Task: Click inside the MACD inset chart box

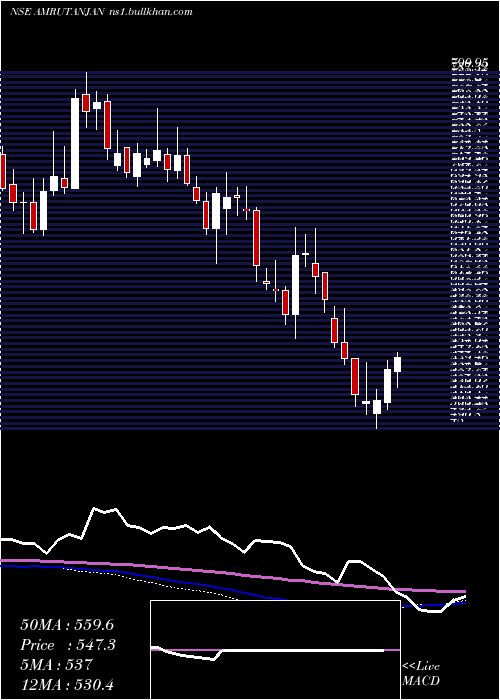Action: pos(275,650)
